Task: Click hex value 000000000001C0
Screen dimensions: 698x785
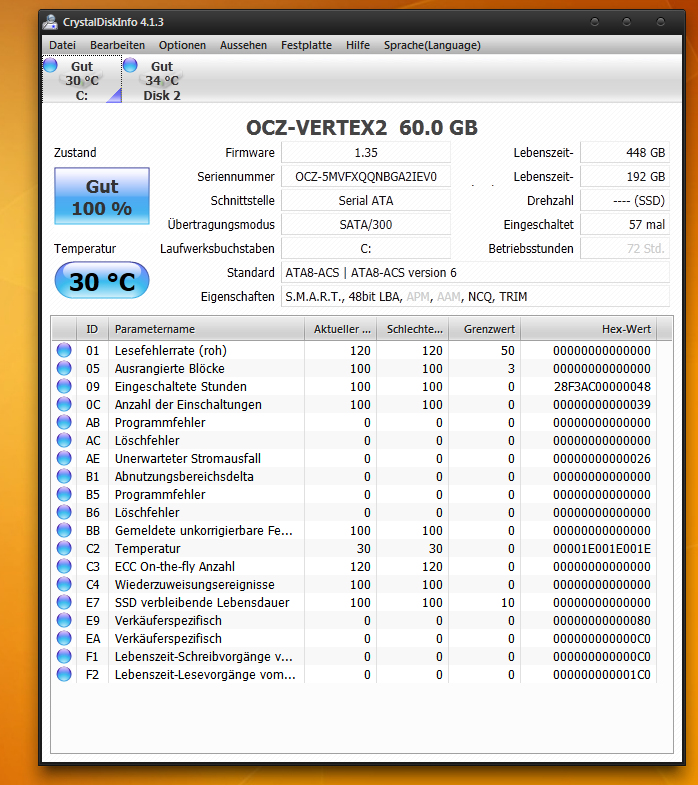Action: click(602, 675)
